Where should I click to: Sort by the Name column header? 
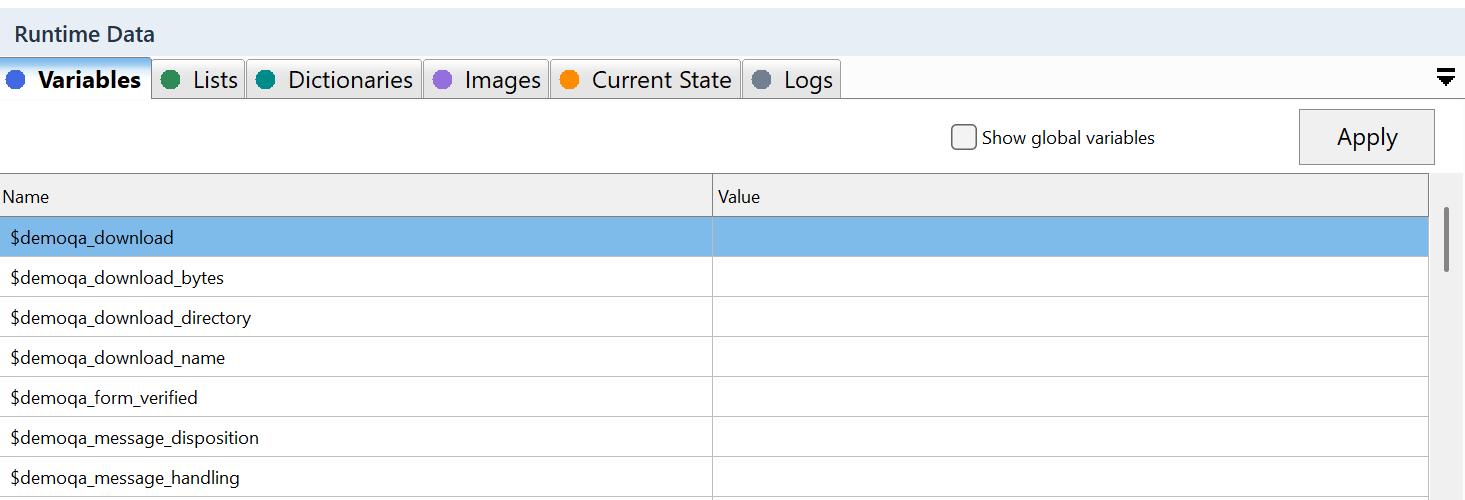pyautogui.click(x=356, y=196)
